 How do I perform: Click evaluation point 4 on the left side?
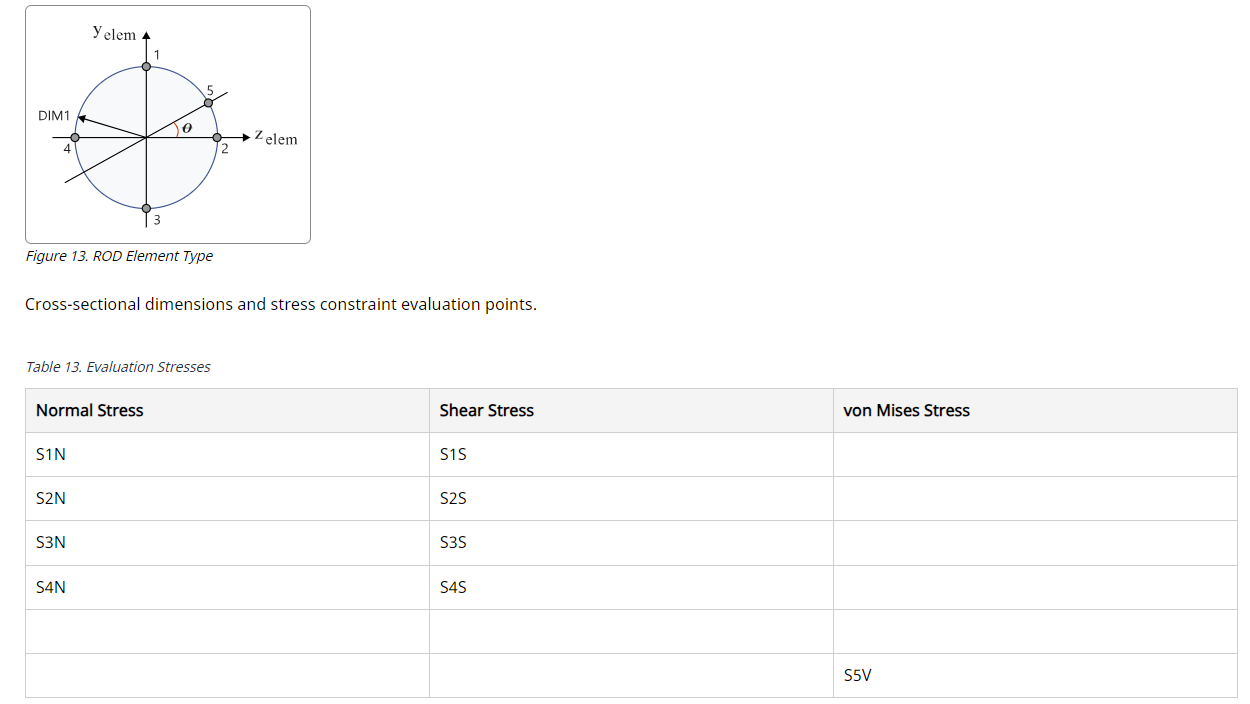[75, 137]
